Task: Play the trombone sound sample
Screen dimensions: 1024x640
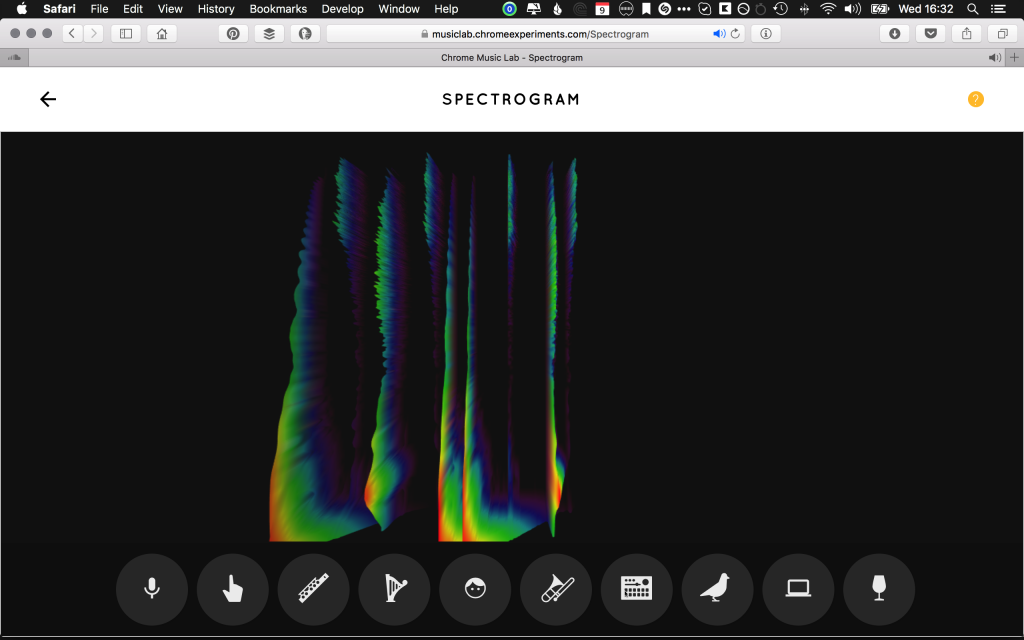Action: (x=556, y=590)
